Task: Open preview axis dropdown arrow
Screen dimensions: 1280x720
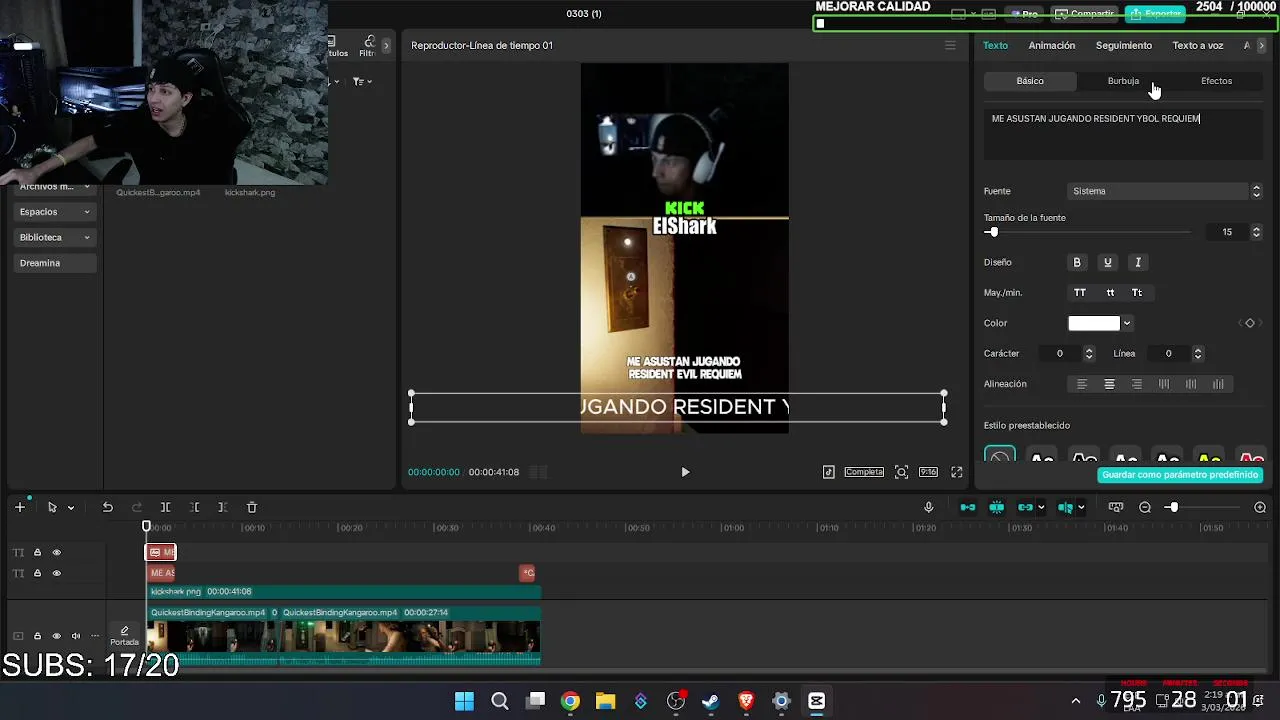Action: pyautogui.click(x=1081, y=508)
